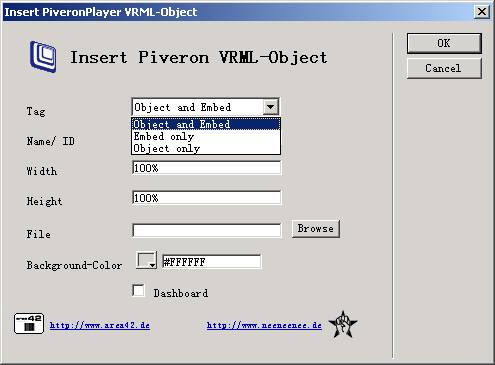Image resolution: width=495 pixels, height=365 pixels.
Task: Click into the Height input field
Action: click(x=206, y=198)
